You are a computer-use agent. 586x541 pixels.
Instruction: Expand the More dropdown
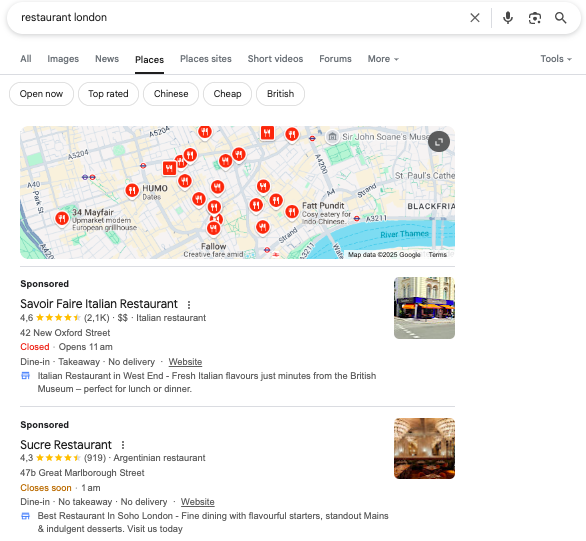[x=383, y=59]
